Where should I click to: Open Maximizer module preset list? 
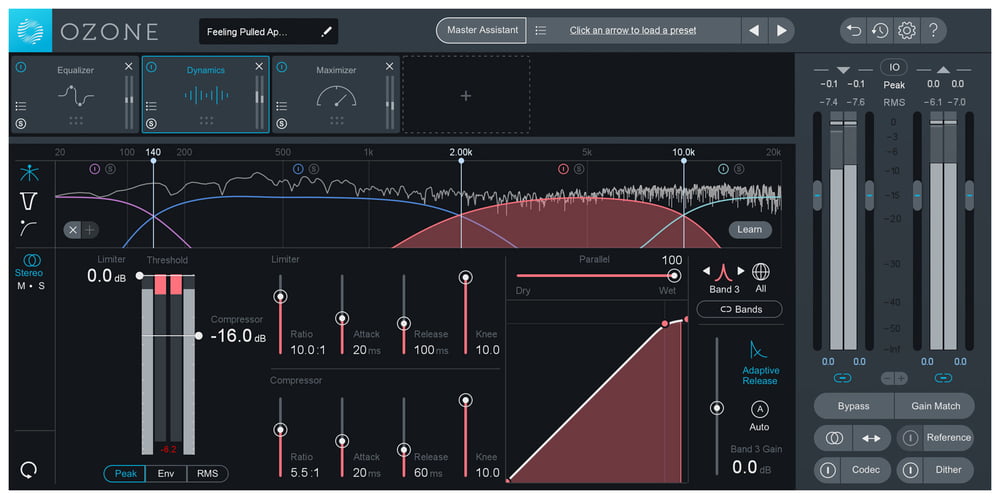[282, 106]
